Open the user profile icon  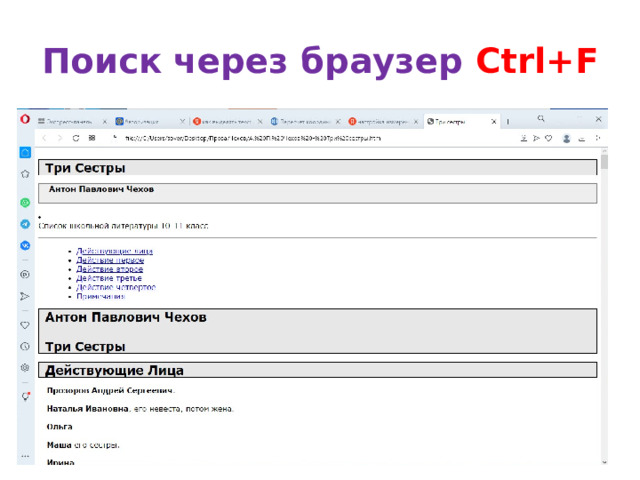[567, 138]
